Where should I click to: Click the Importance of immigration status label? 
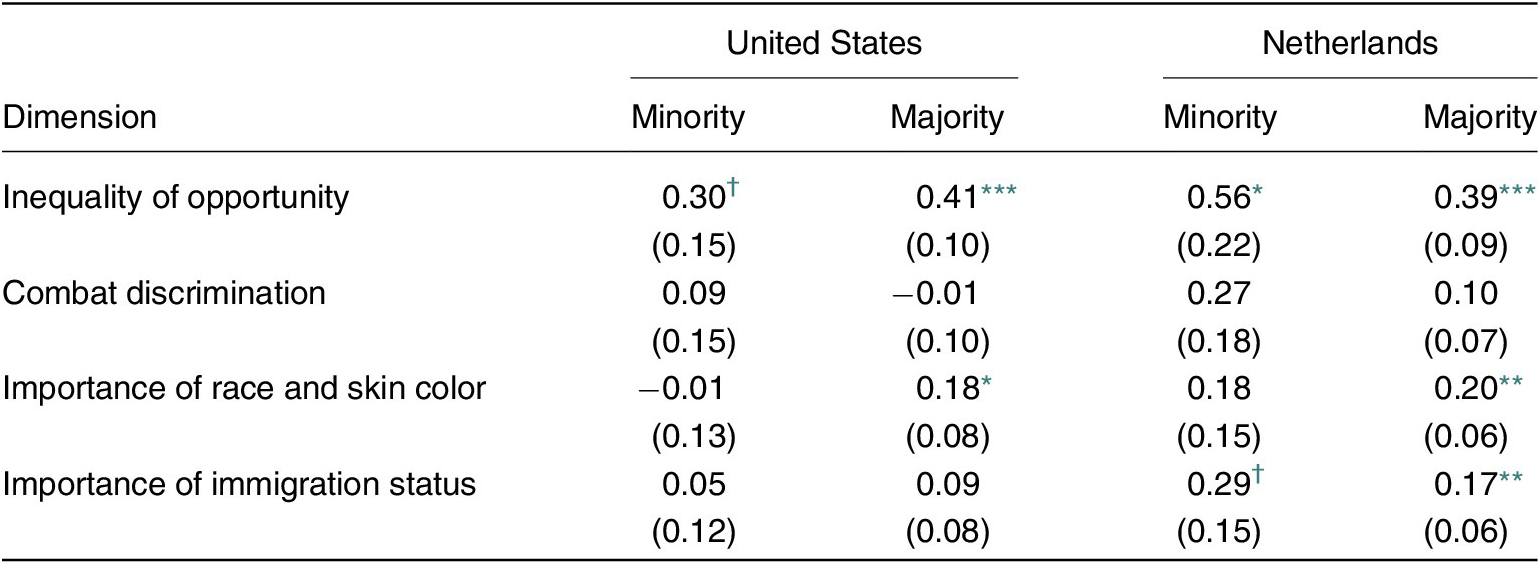(x=238, y=488)
